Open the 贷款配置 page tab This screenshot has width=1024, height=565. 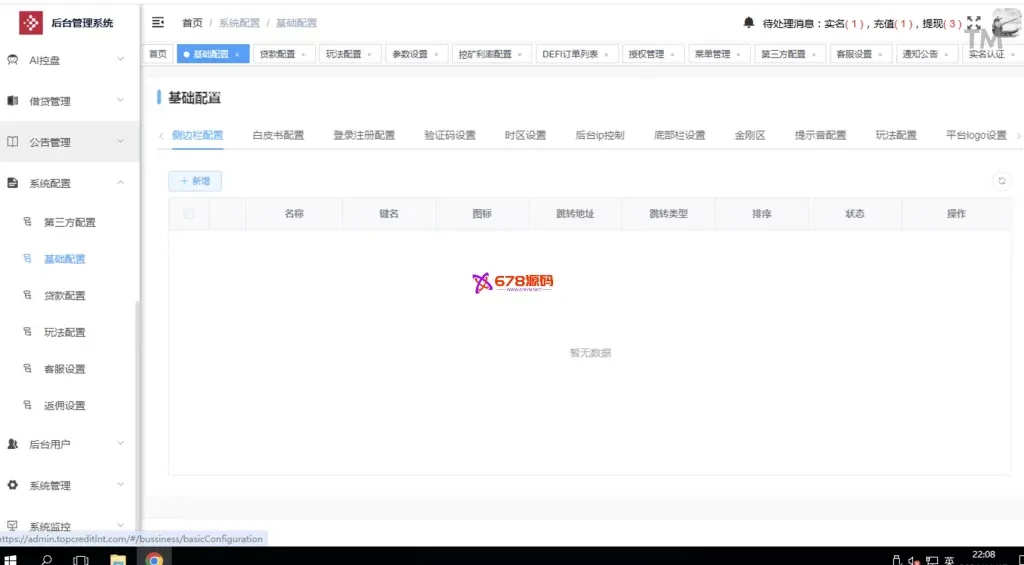pos(282,54)
